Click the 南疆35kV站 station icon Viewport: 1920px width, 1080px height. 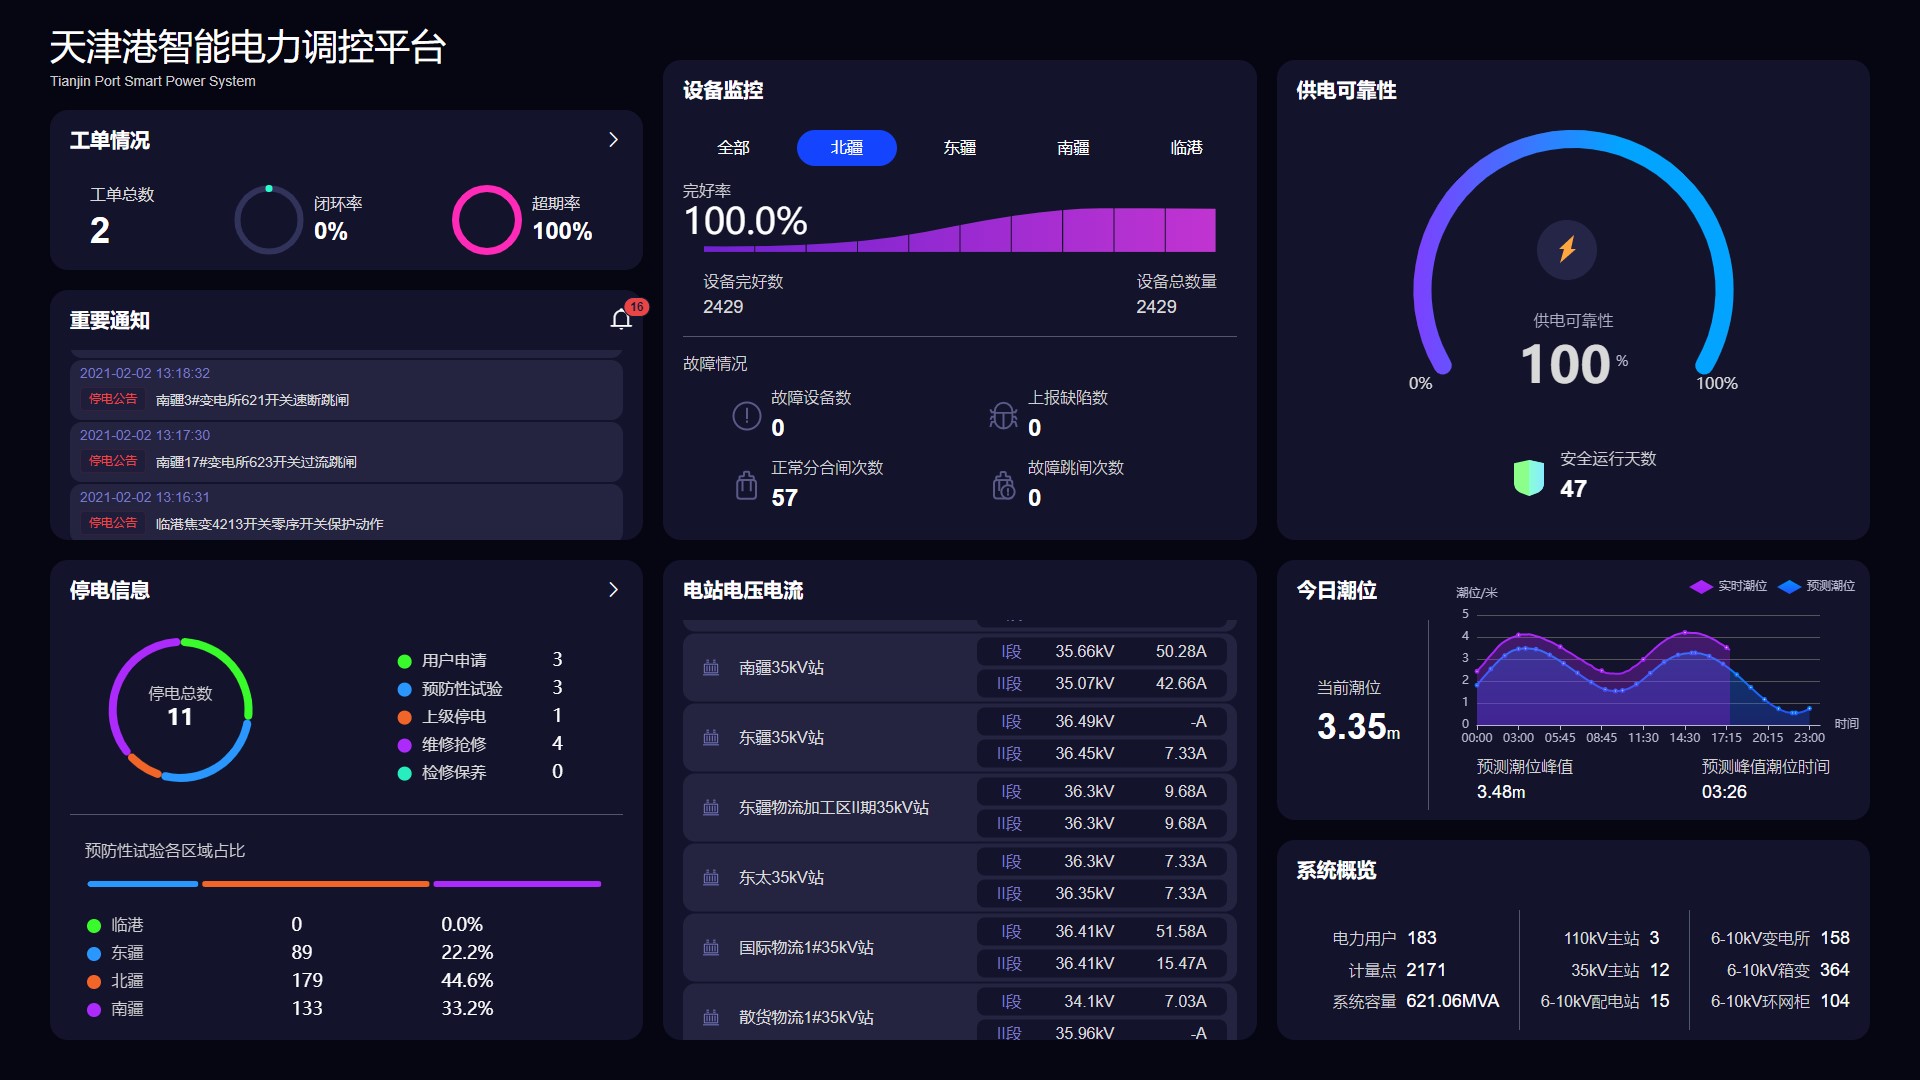(x=711, y=667)
